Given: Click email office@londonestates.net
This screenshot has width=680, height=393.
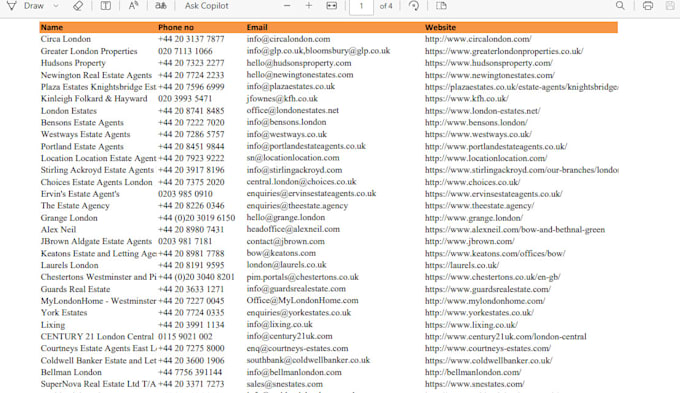Looking at the screenshot, I should 293,110.
